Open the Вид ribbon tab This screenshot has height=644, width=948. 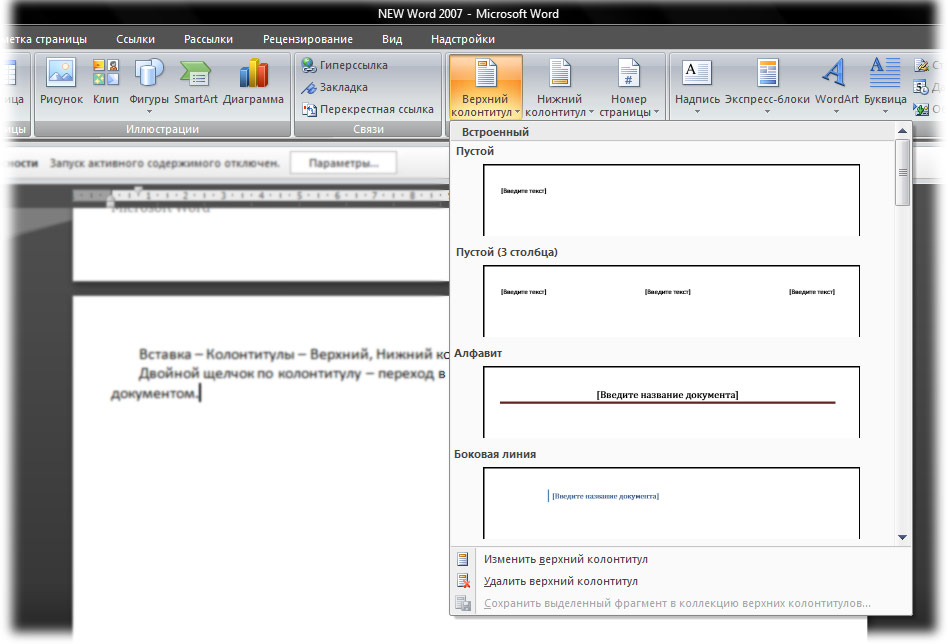click(392, 39)
